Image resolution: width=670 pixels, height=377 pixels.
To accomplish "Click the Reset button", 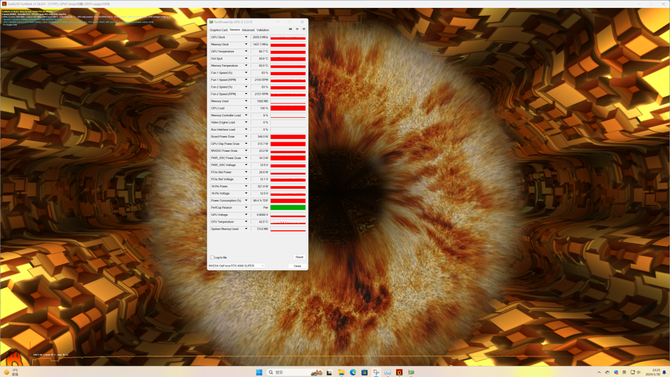I will pos(299,257).
